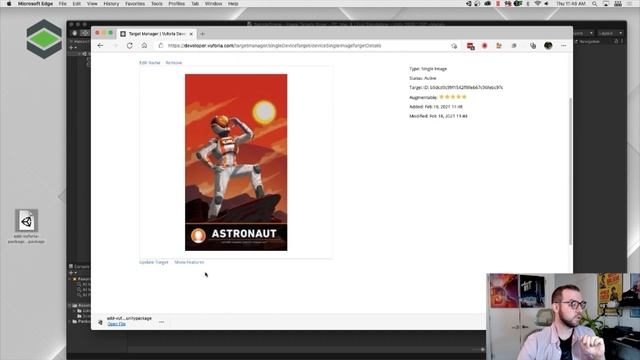Image resolution: width=640 pixels, height=360 pixels.
Task: Open a new browser tab
Action: (202, 34)
